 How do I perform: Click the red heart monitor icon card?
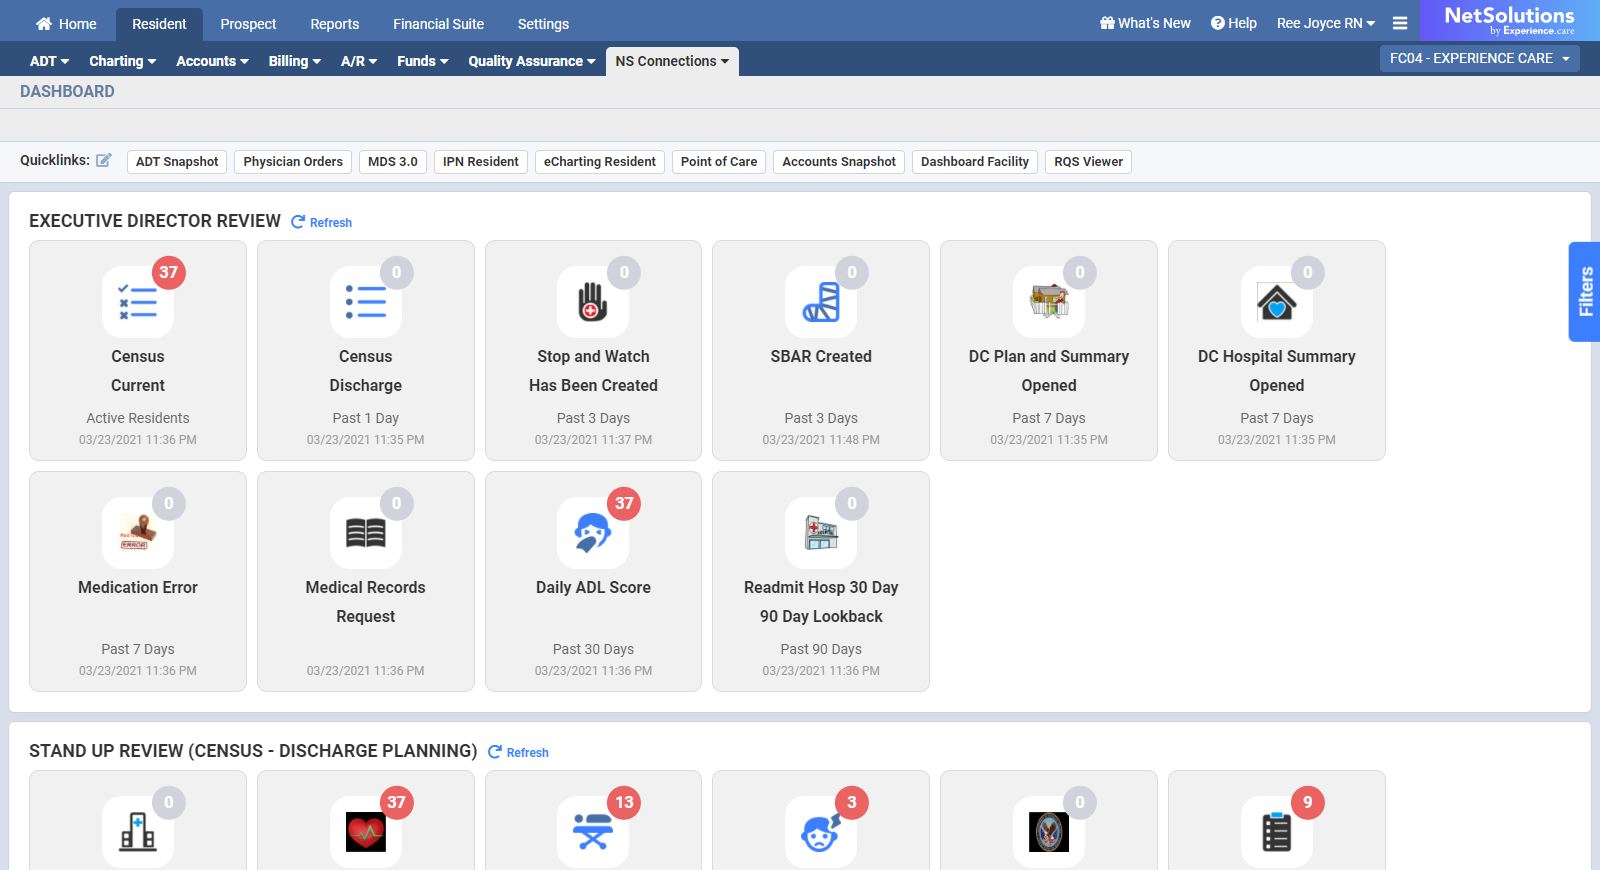tap(366, 832)
